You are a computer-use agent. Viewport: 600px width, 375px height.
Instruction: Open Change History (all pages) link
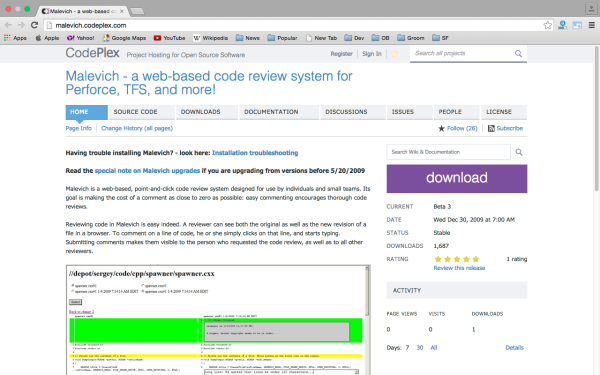pyautogui.click(x=137, y=129)
